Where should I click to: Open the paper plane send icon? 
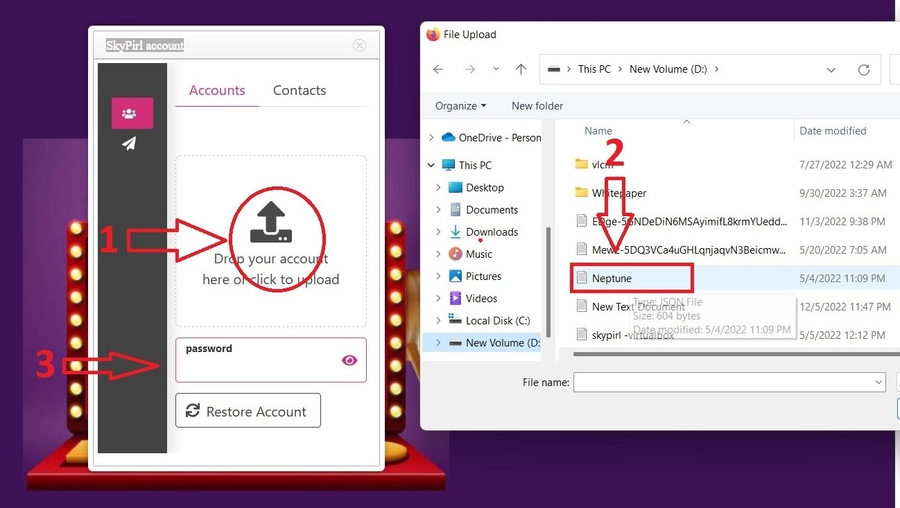point(129,144)
